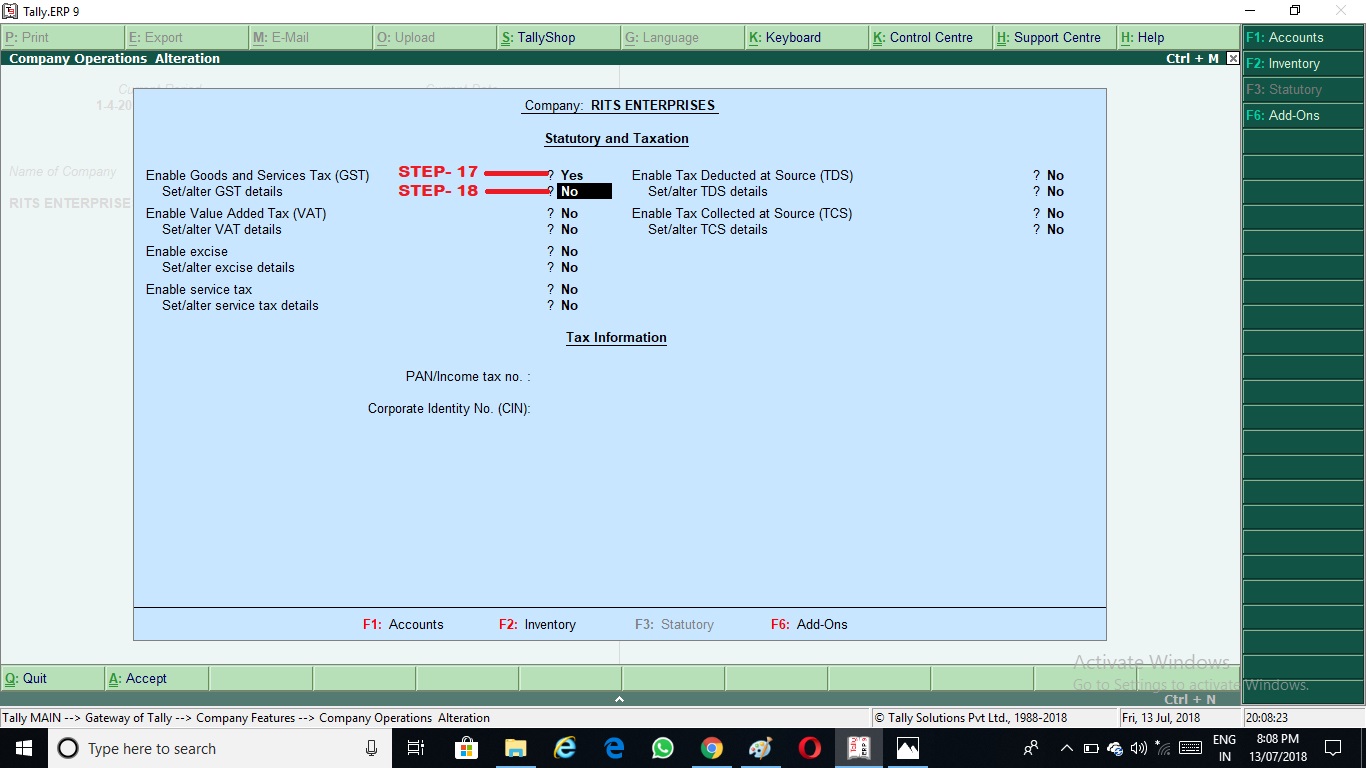
Task: Click the volume speaker icon
Action: click(x=1138, y=748)
